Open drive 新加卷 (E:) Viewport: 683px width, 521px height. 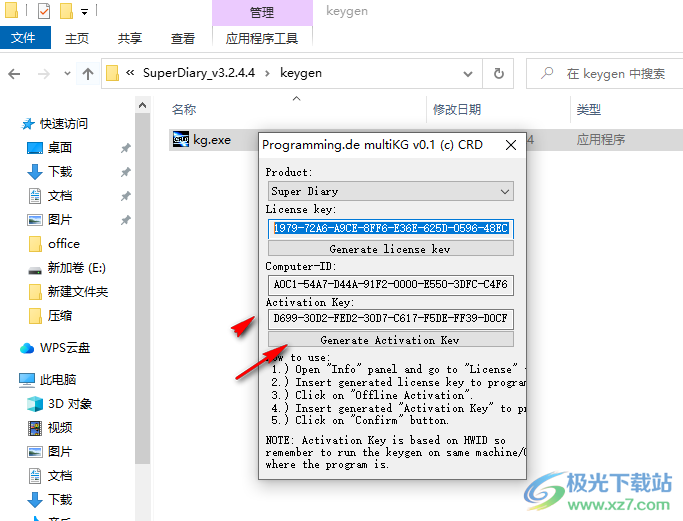click(x=76, y=267)
